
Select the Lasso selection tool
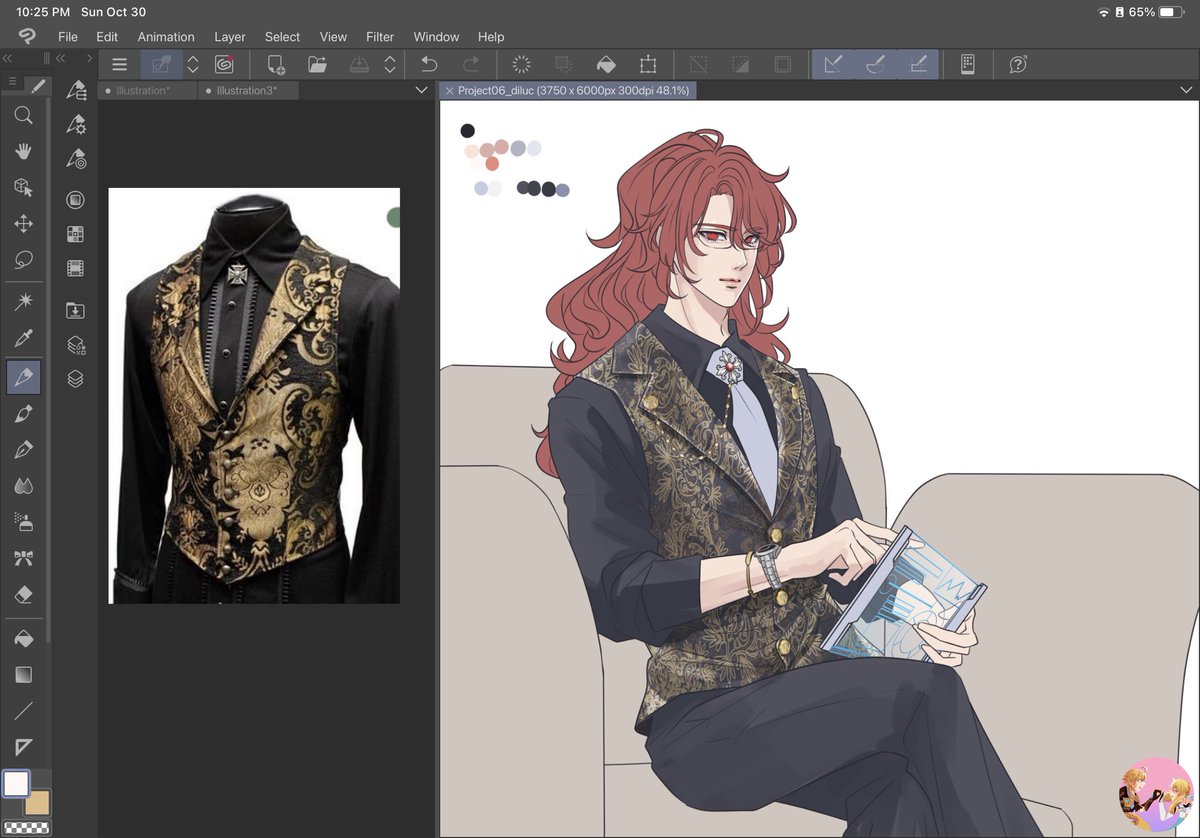(x=23, y=260)
